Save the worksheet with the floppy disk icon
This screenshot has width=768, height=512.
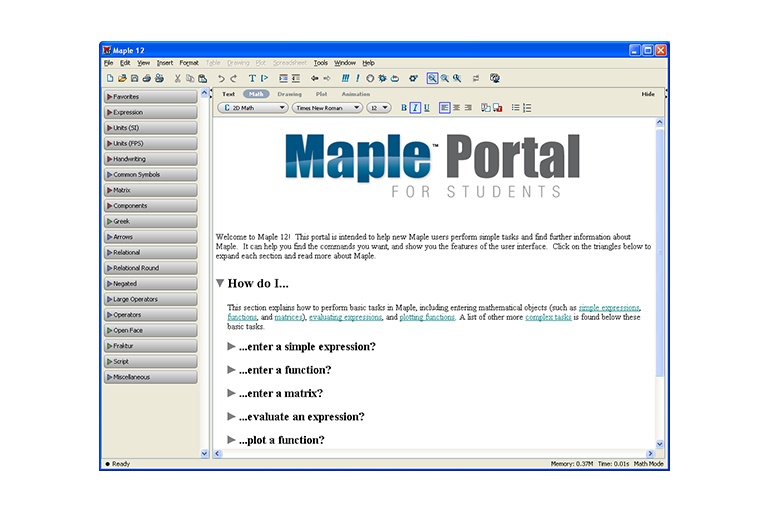[134, 78]
